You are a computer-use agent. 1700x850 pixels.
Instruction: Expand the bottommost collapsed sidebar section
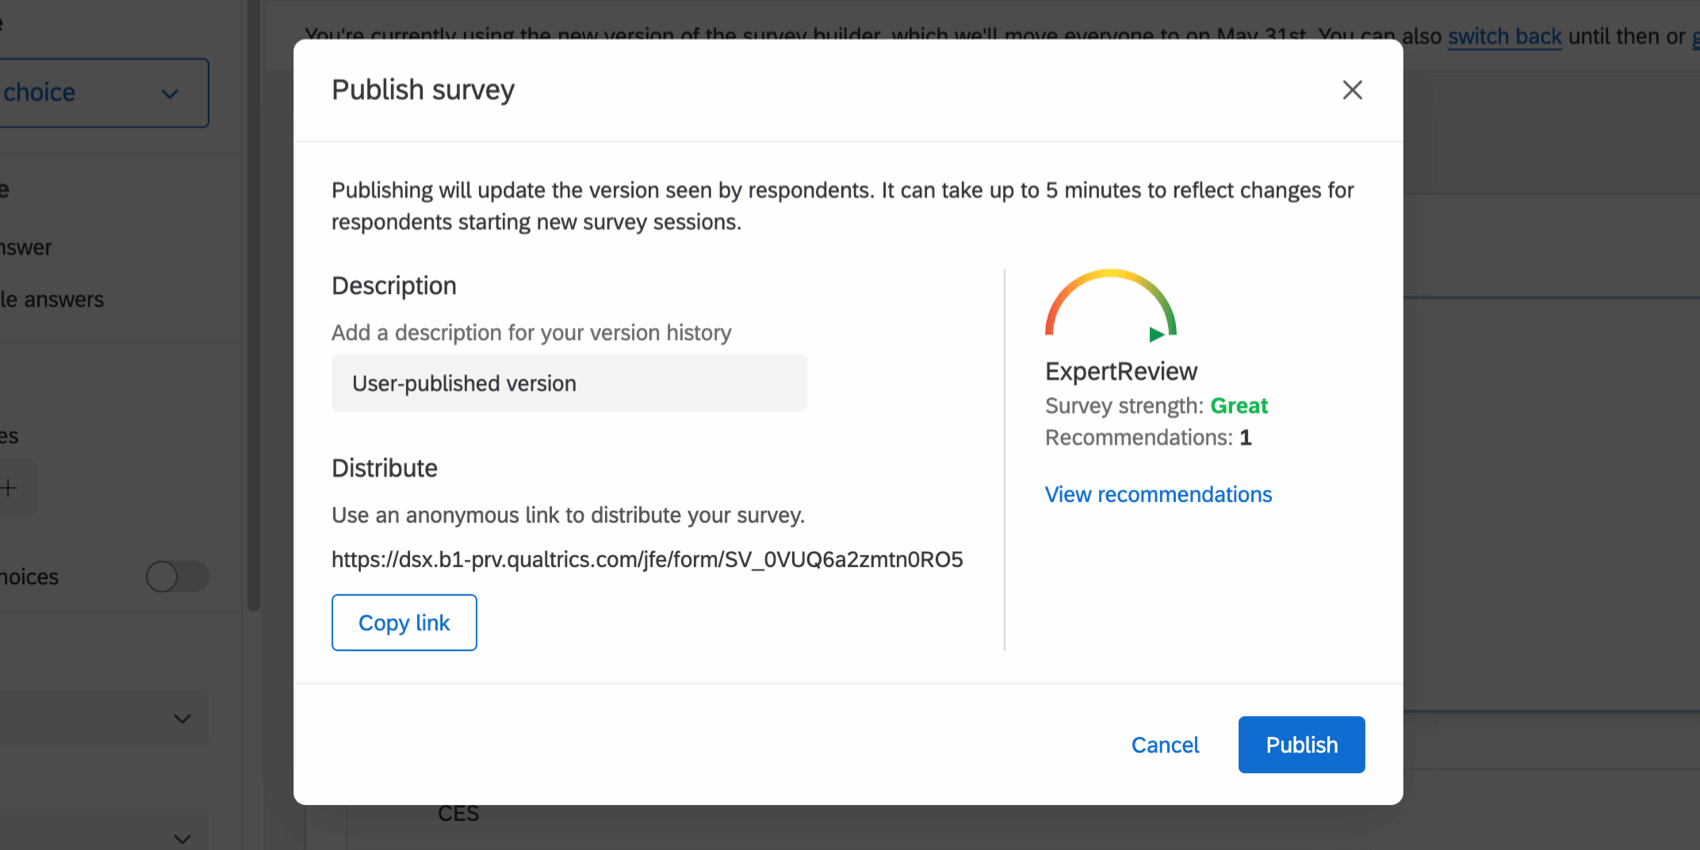point(181,838)
